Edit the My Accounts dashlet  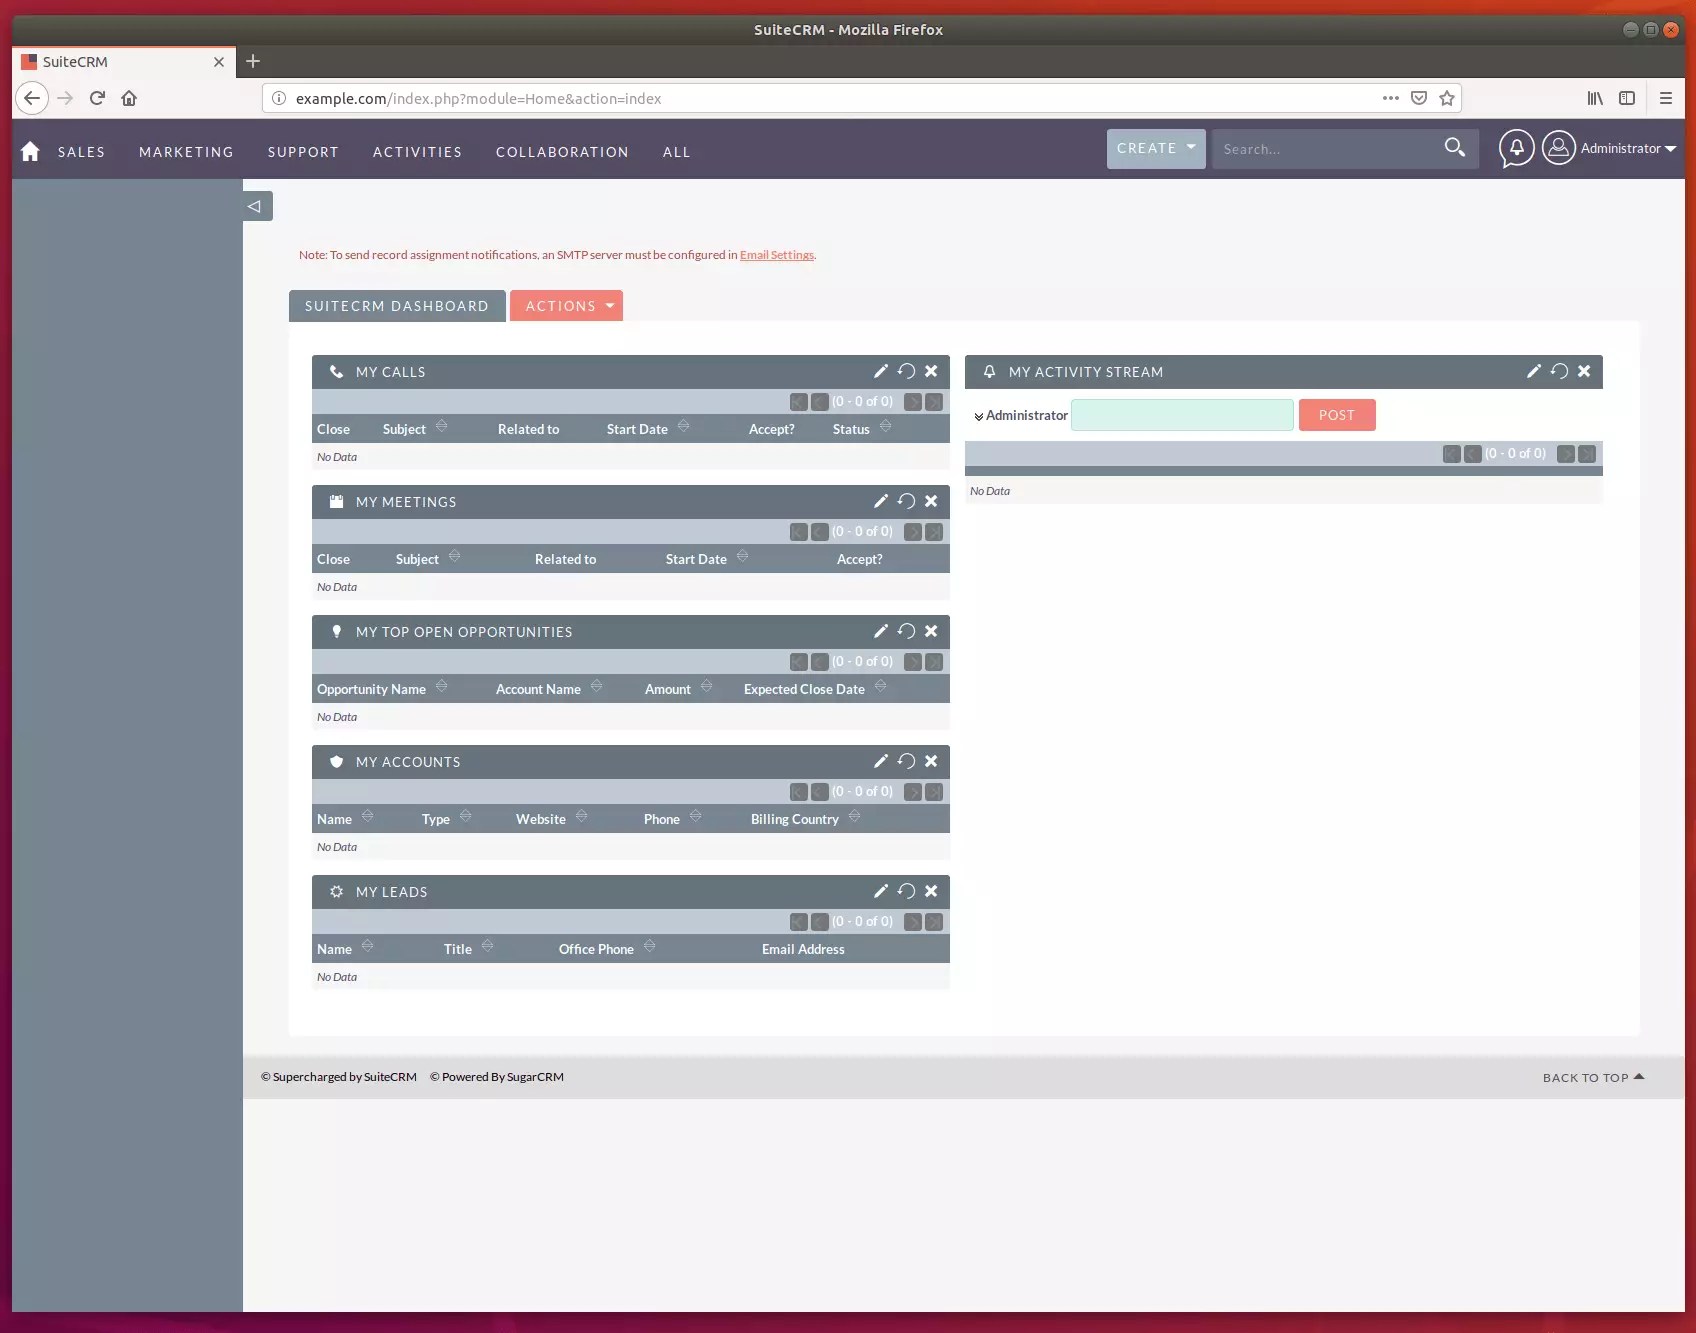click(881, 761)
